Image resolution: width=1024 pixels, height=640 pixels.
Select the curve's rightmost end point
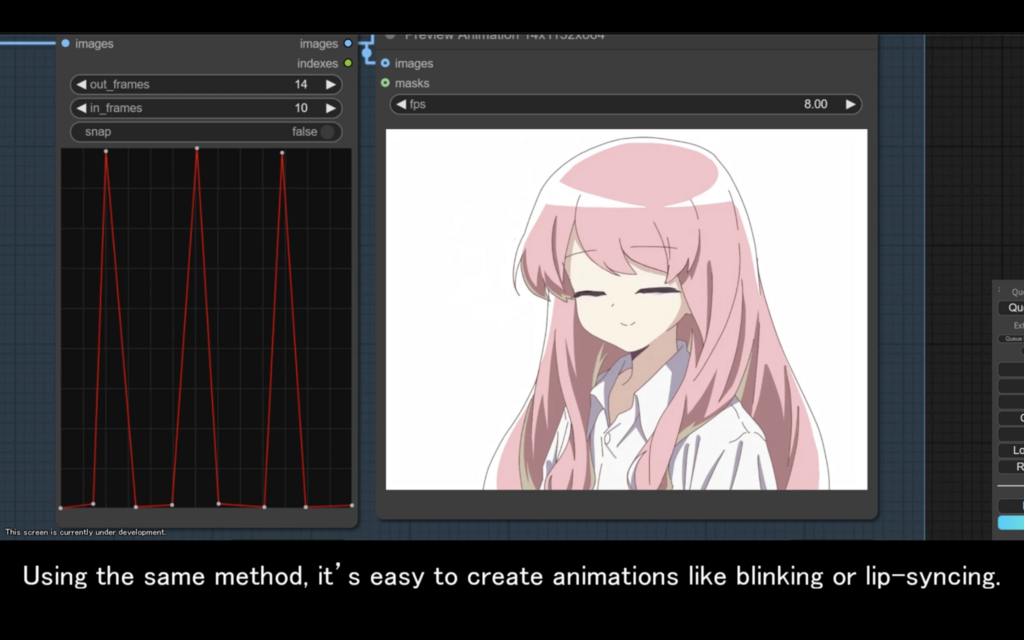click(352, 505)
